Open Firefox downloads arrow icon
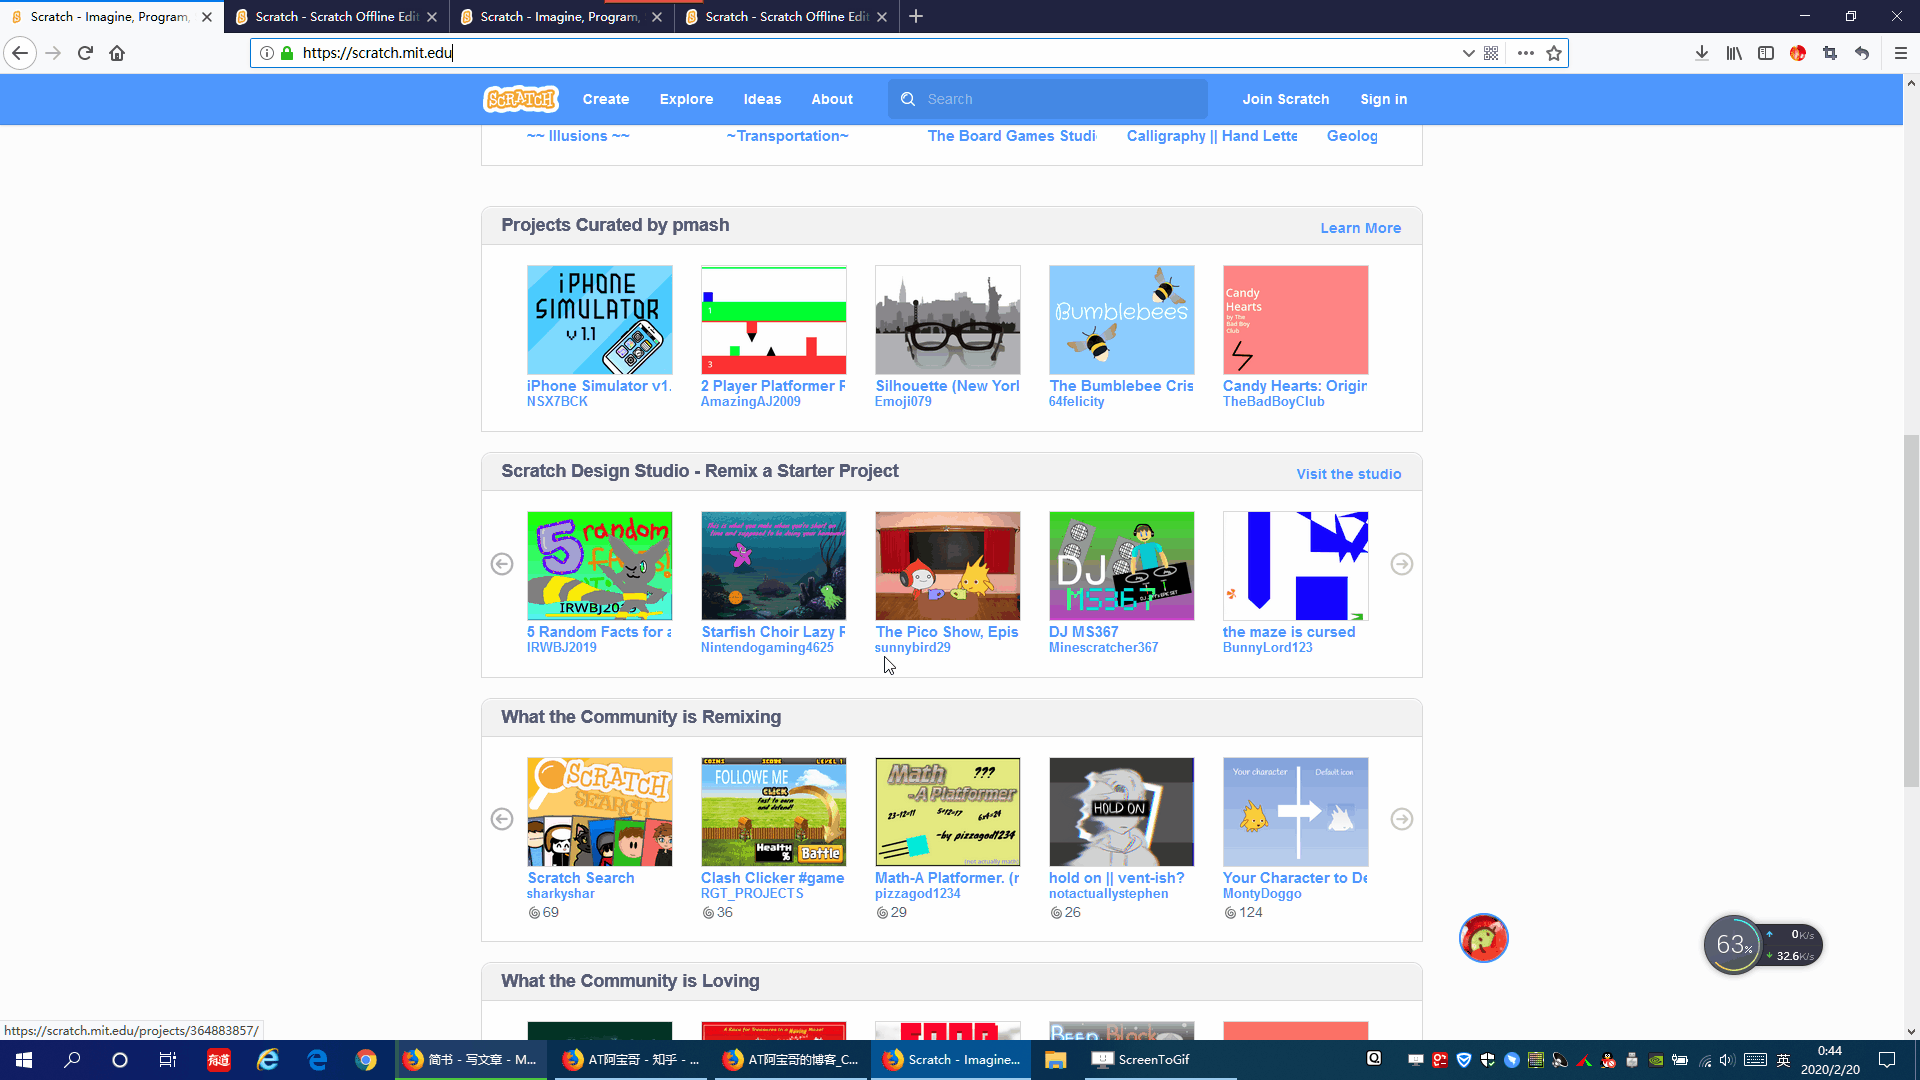Screen dimensions: 1920x1080 pos(1701,53)
